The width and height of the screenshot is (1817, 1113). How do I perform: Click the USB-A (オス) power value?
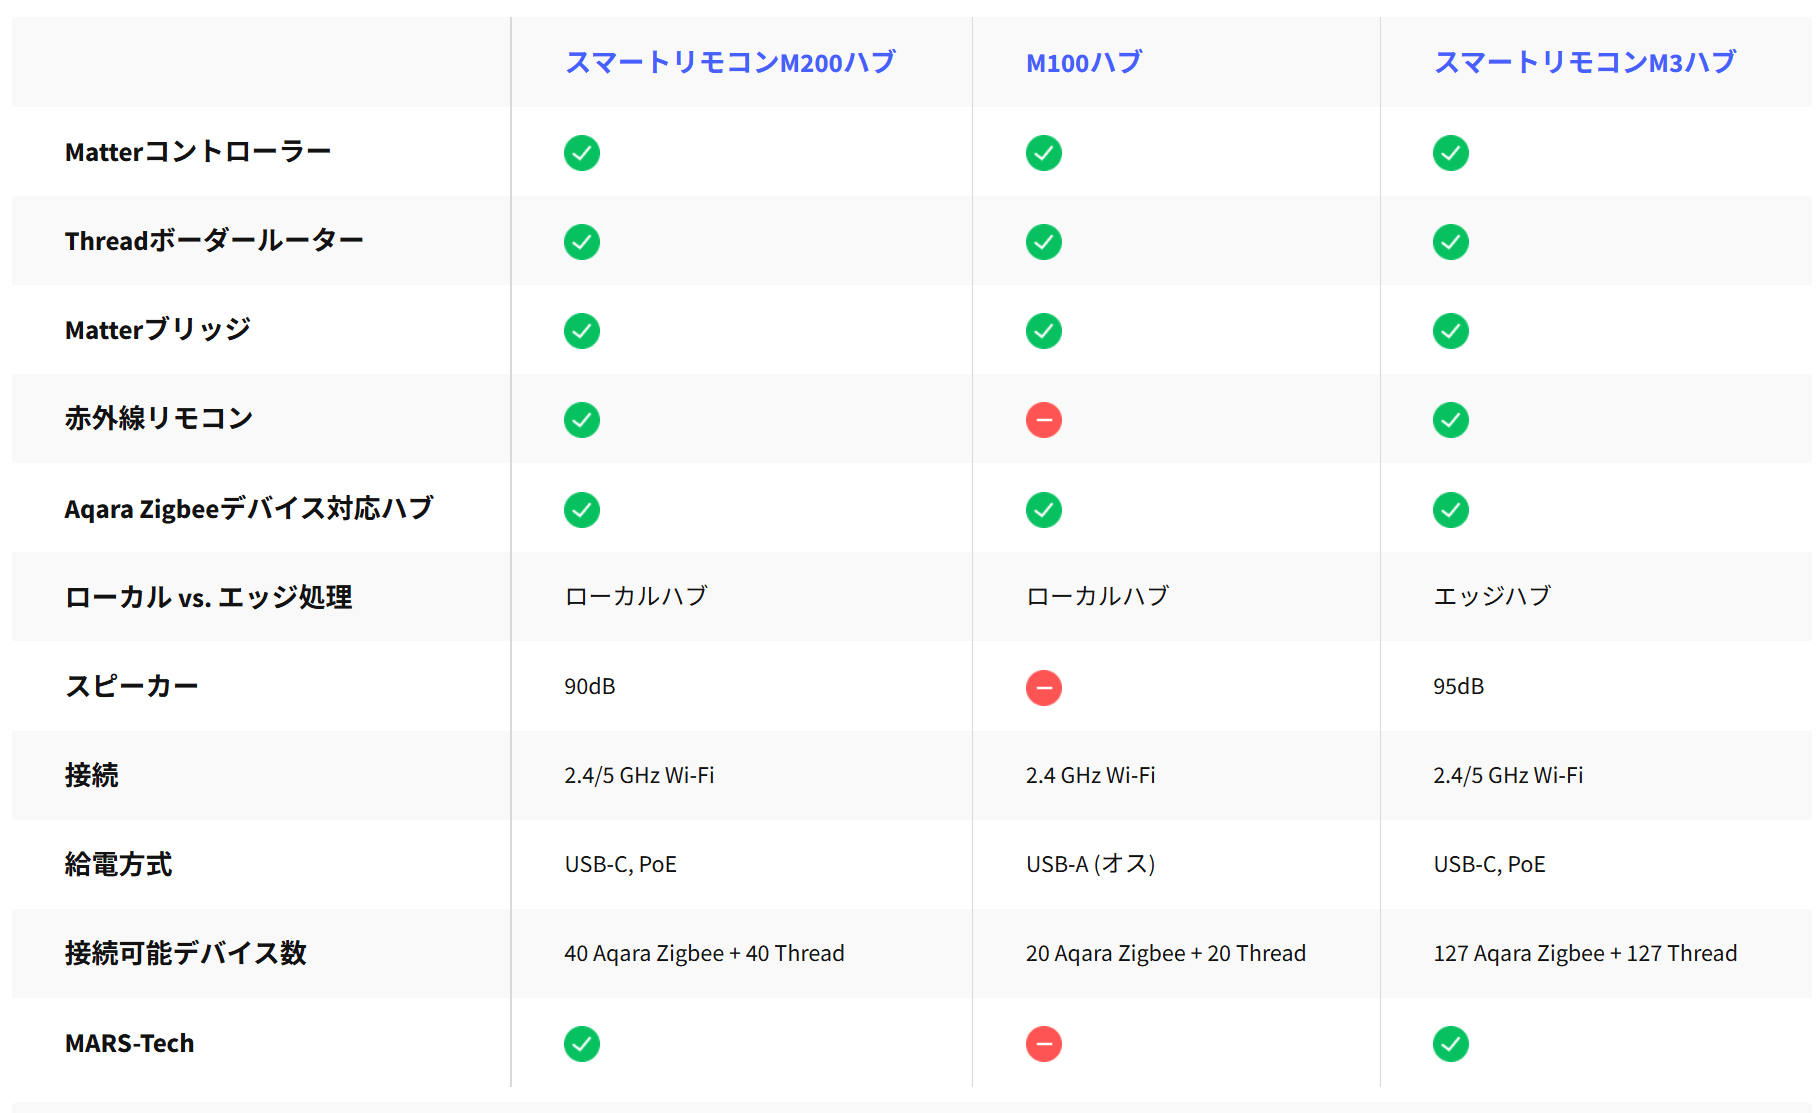(1090, 864)
